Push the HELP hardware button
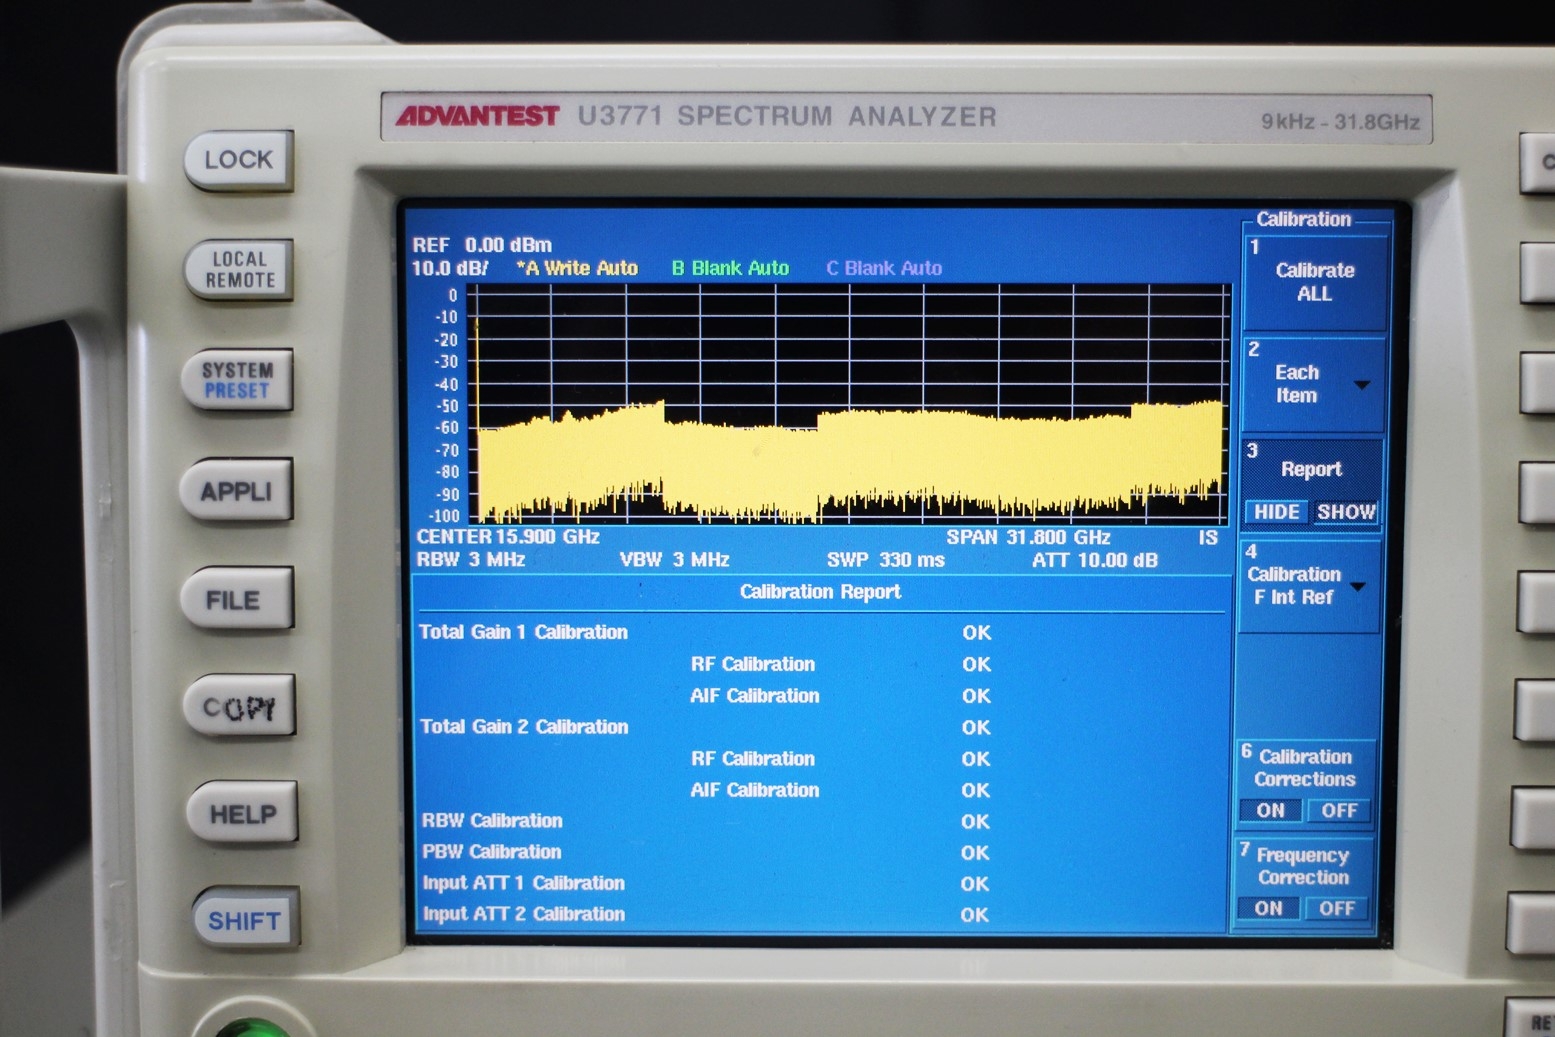Screen dimensions: 1555x1037 pyautogui.click(x=242, y=813)
